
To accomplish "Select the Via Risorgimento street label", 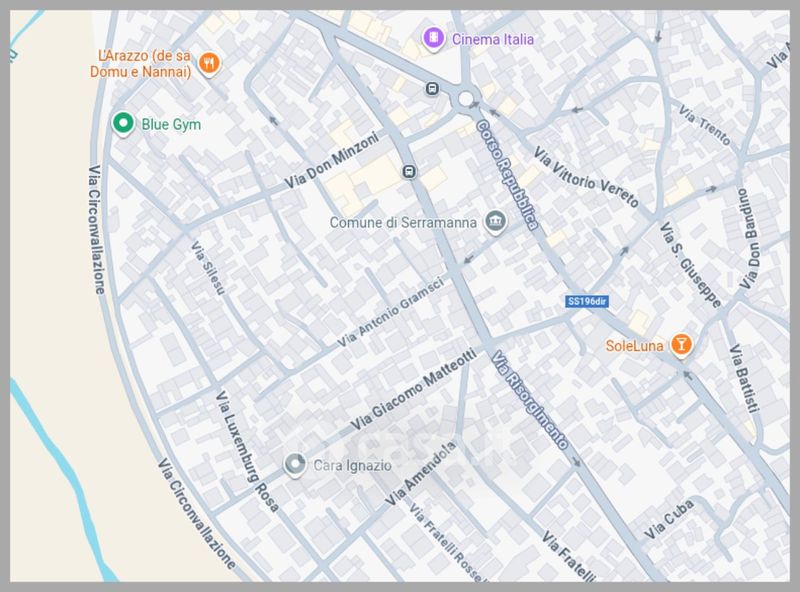I will pos(530,402).
